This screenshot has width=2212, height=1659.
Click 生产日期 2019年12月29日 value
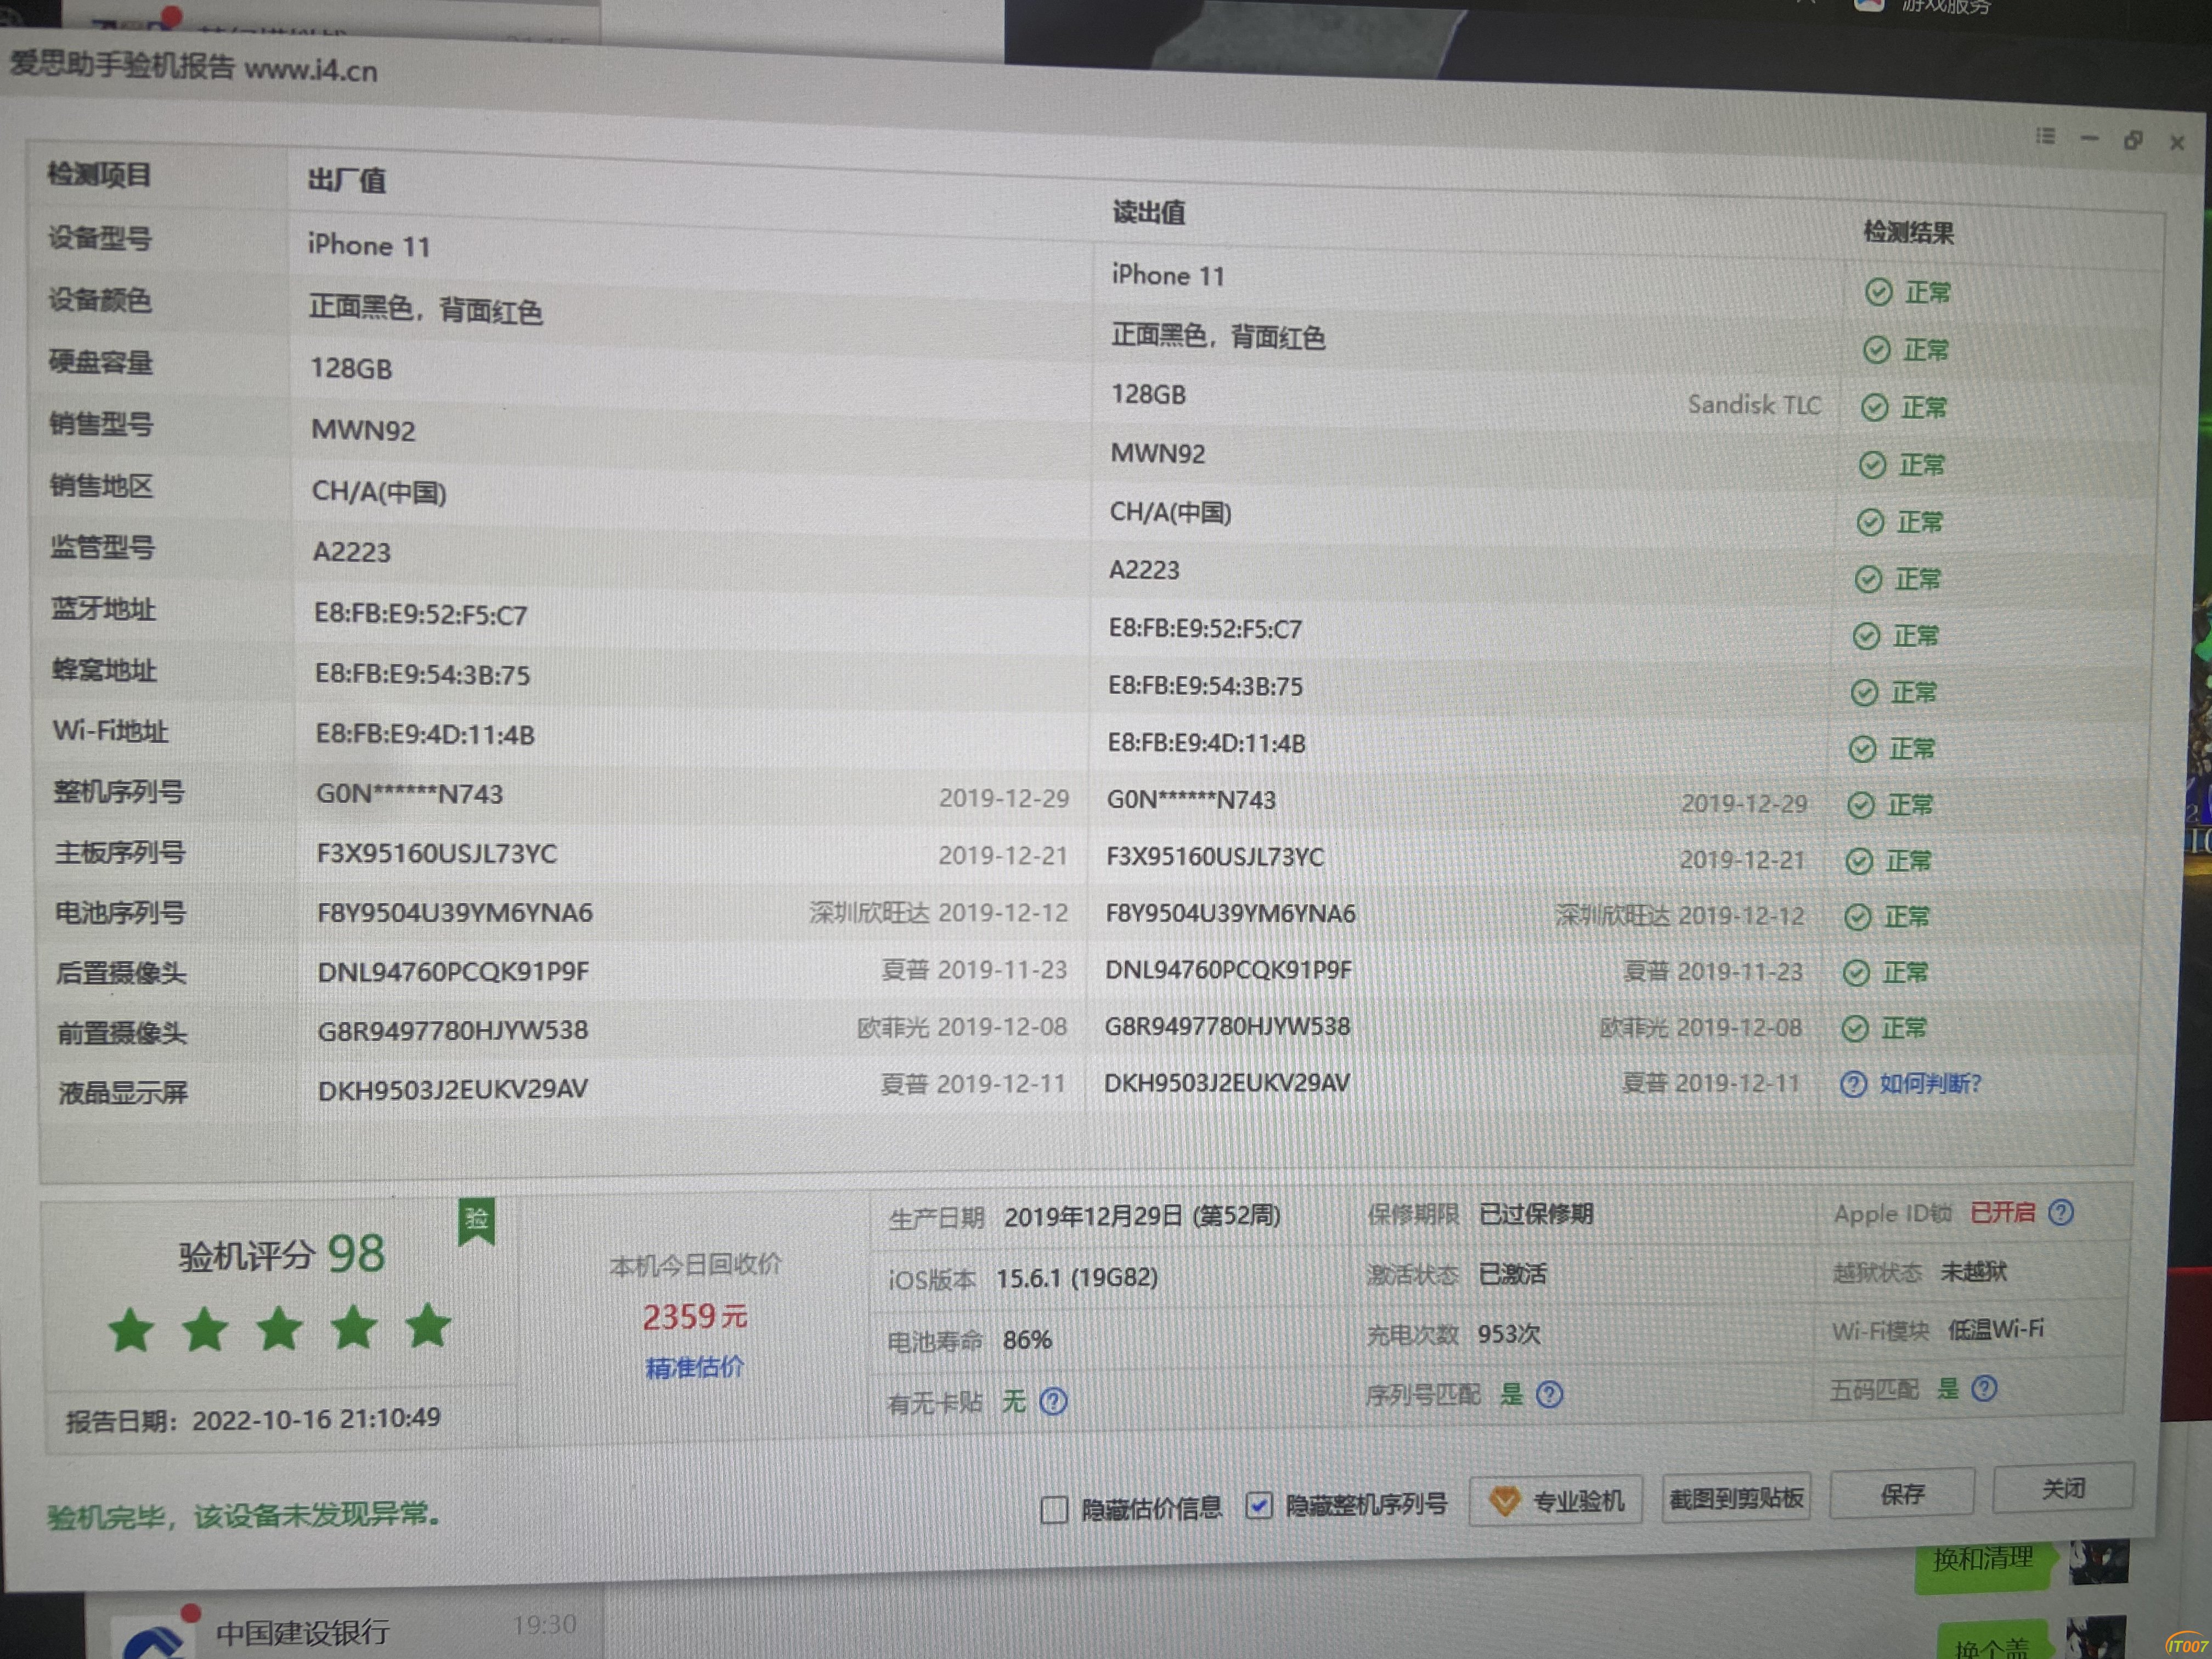pos(1142,1217)
